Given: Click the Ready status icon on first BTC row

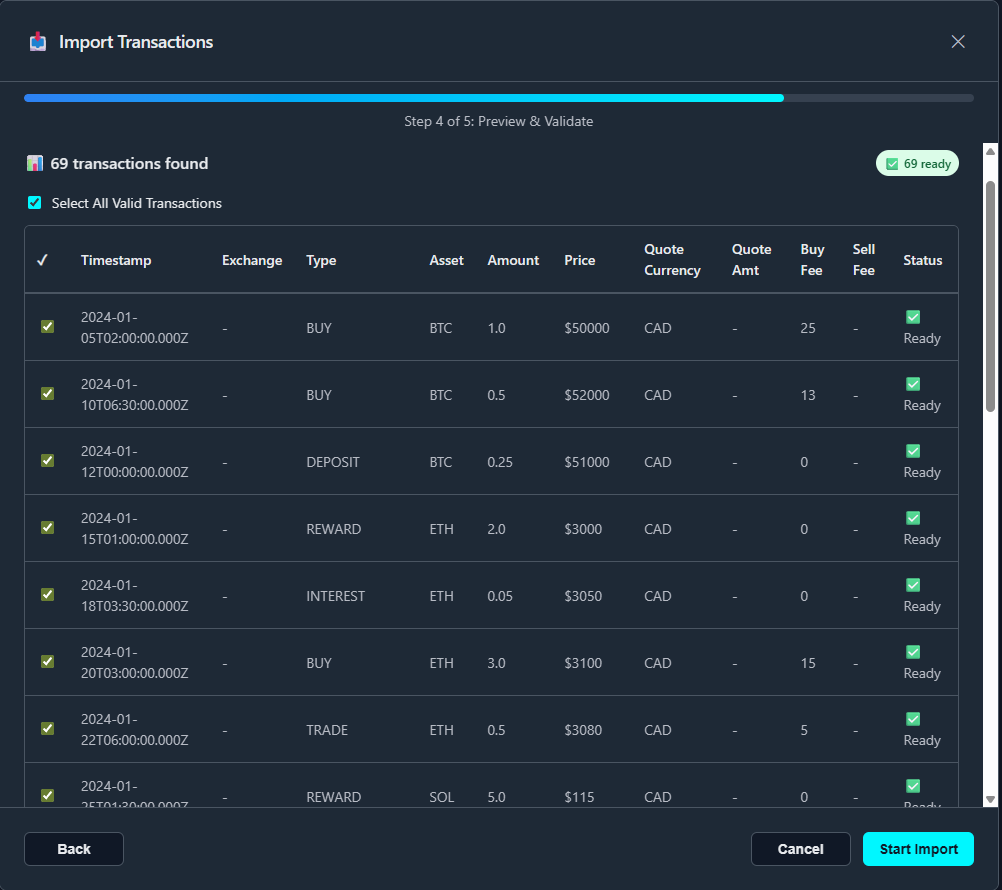Looking at the screenshot, I should click(913, 317).
